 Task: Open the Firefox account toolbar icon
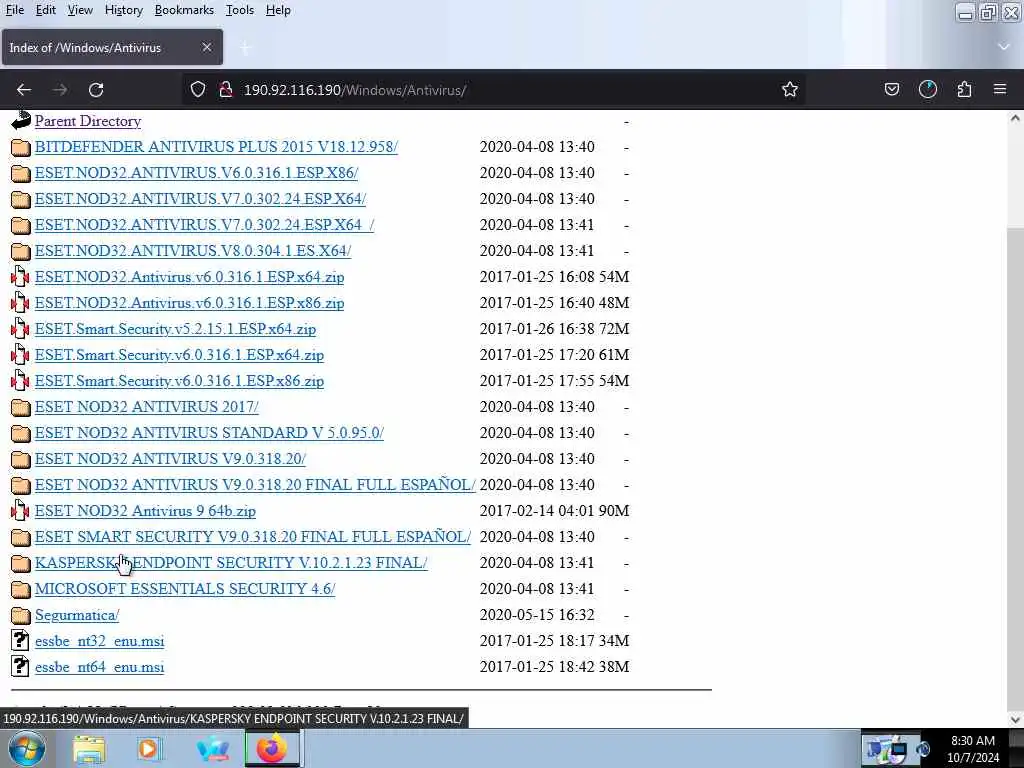[x=927, y=89]
